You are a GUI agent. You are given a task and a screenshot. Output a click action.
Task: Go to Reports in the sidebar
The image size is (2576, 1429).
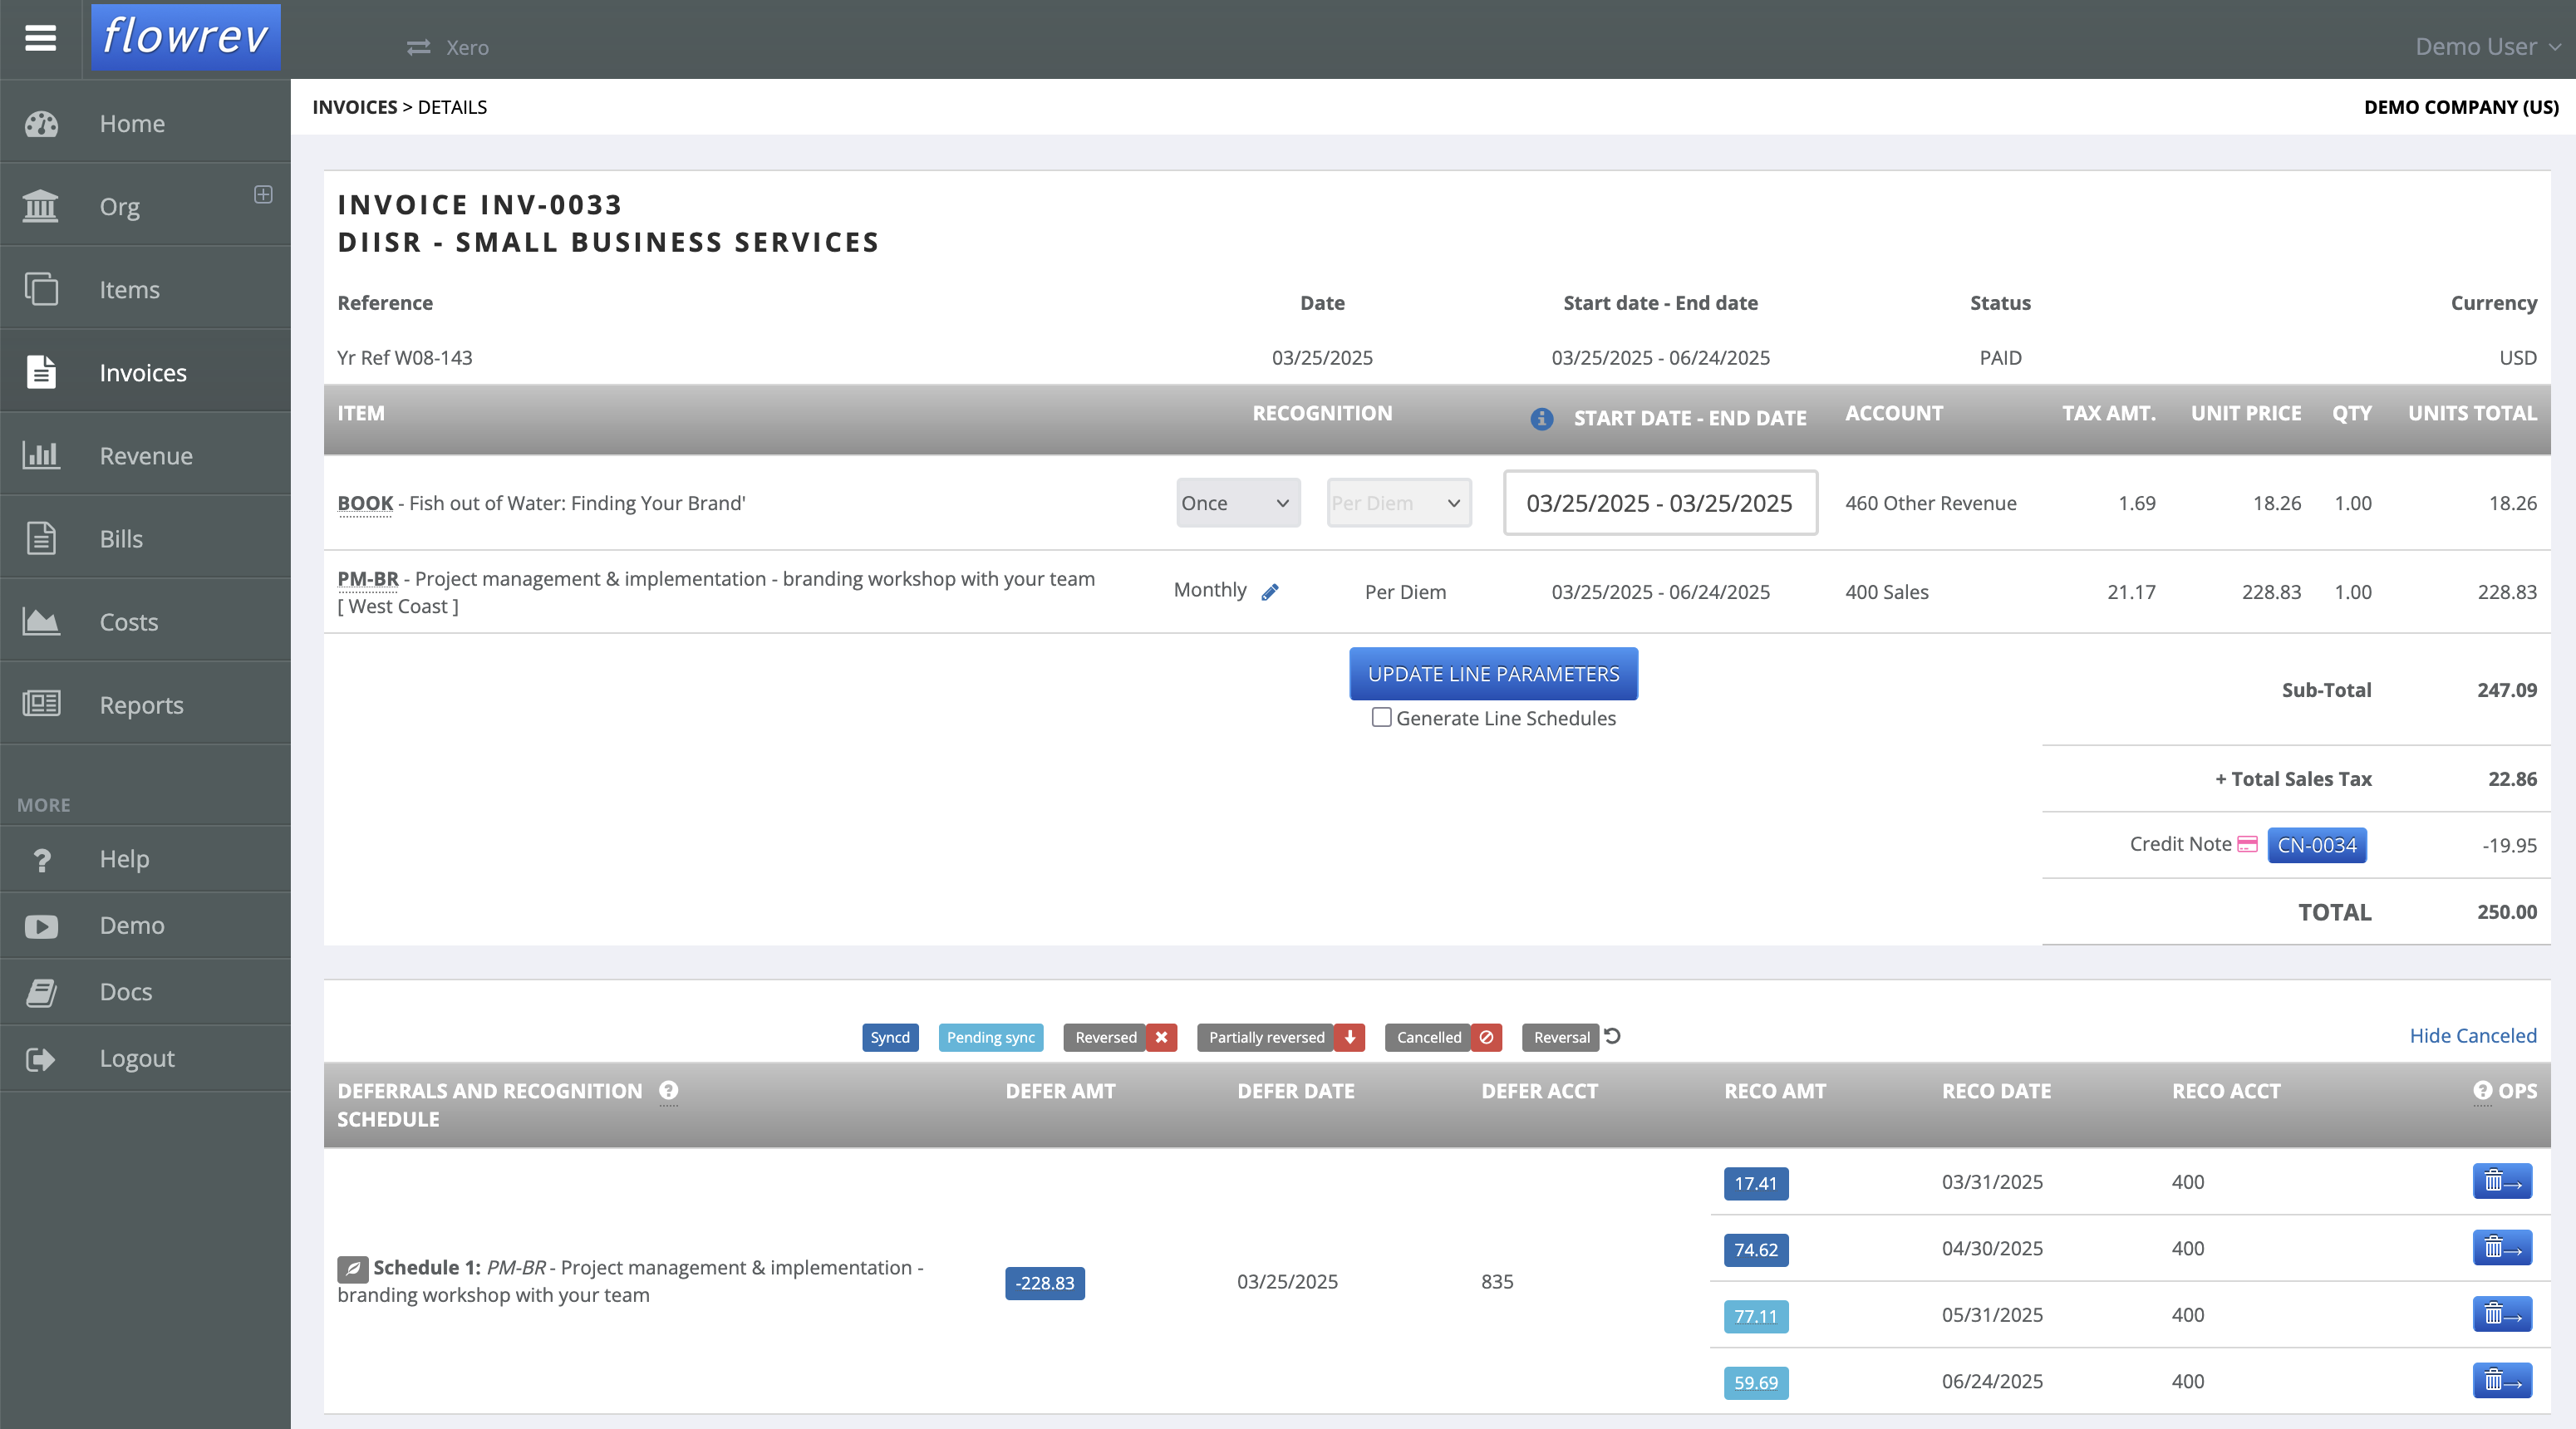click(141, 704)
